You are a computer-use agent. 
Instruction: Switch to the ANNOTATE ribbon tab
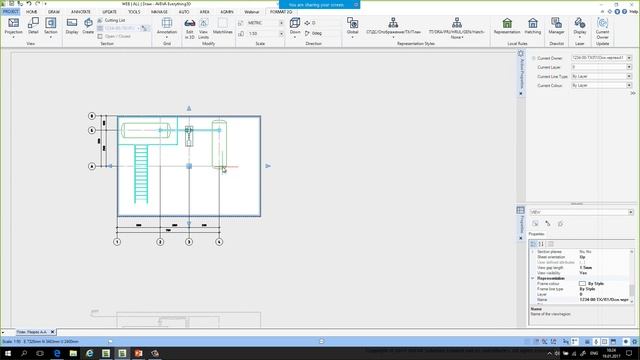click(x=81, y=12)
